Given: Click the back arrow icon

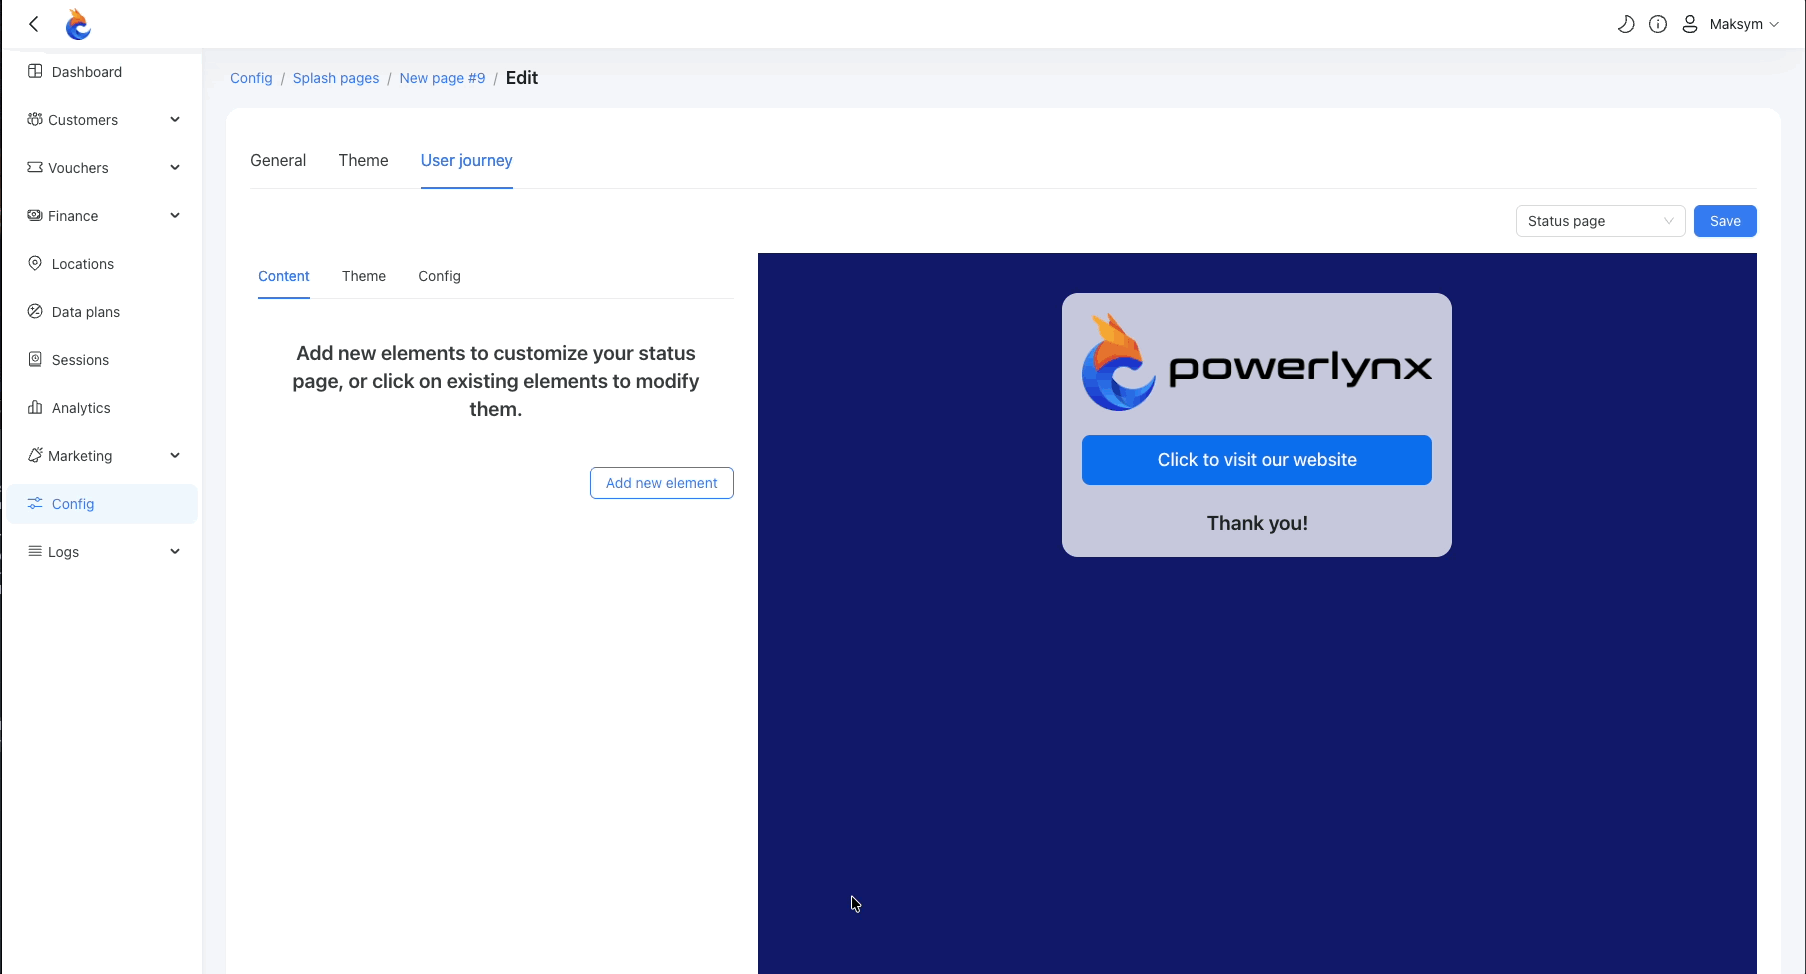Looking at the screenshot, I should pyautogui.click(x=34, y=24).
